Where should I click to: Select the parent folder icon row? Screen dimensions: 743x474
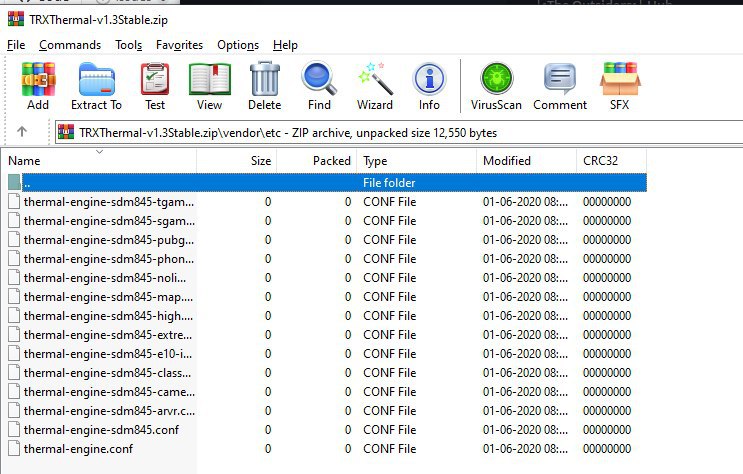14,182
